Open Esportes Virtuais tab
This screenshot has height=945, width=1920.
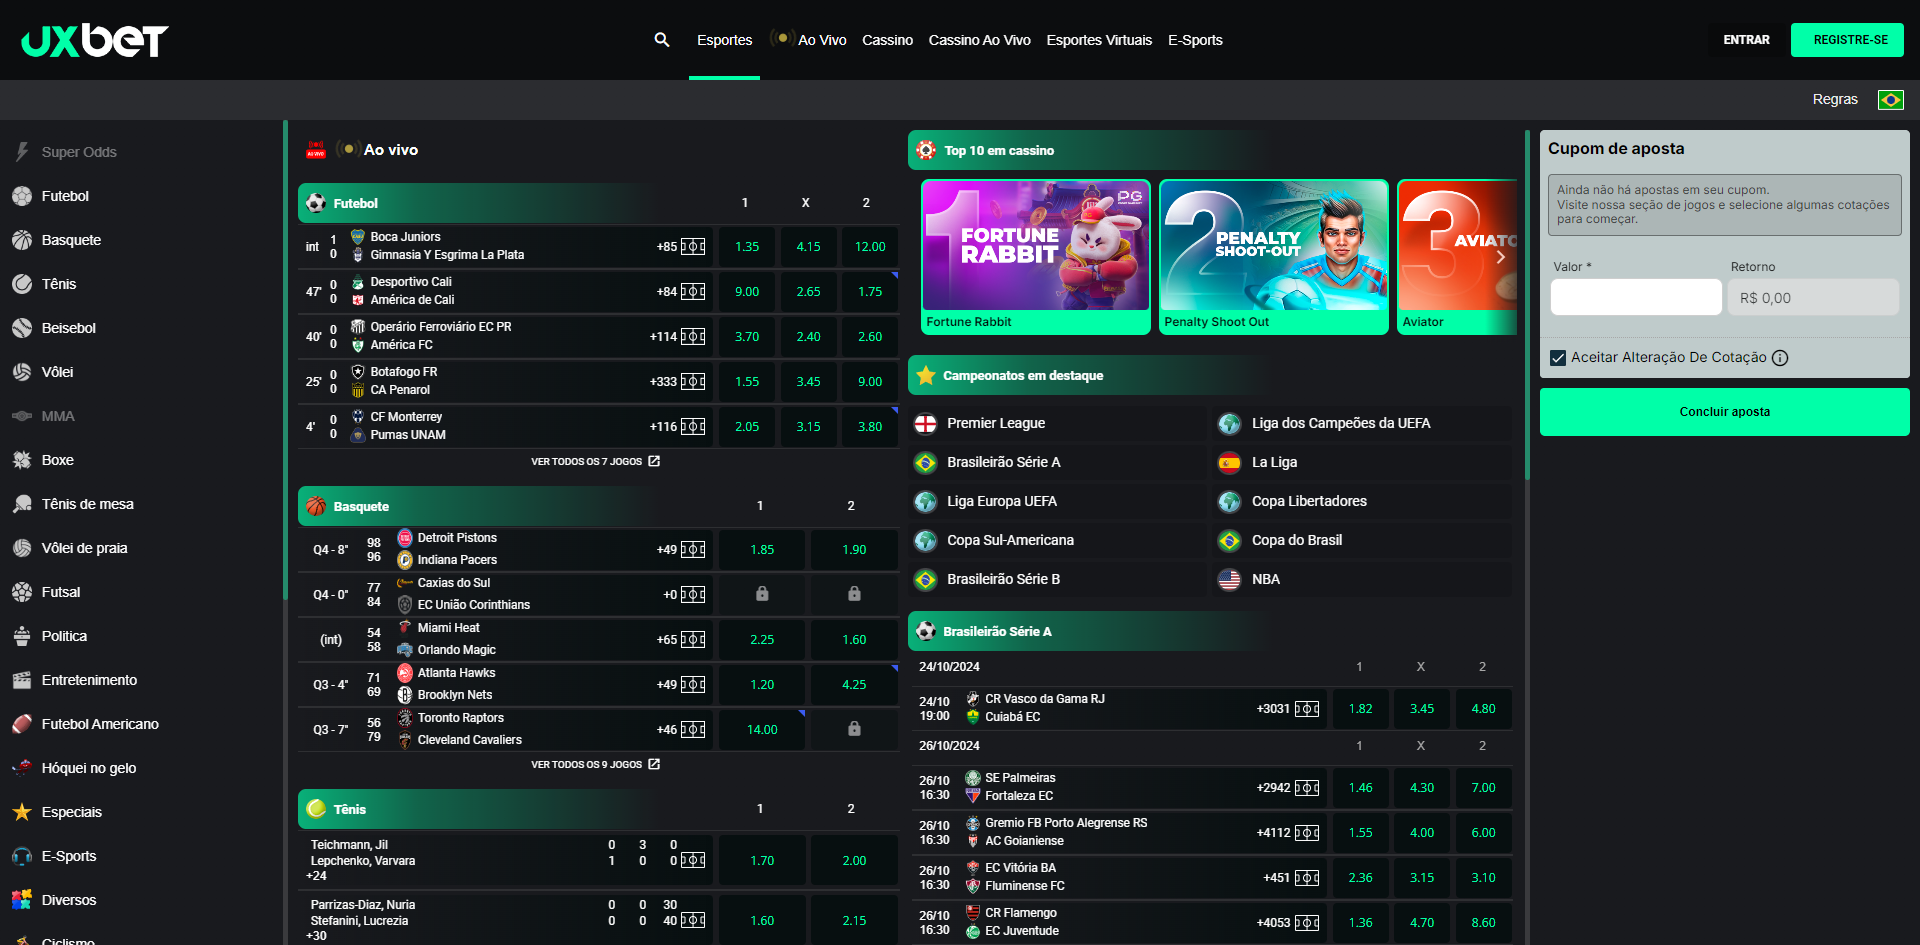[1099, 40]
